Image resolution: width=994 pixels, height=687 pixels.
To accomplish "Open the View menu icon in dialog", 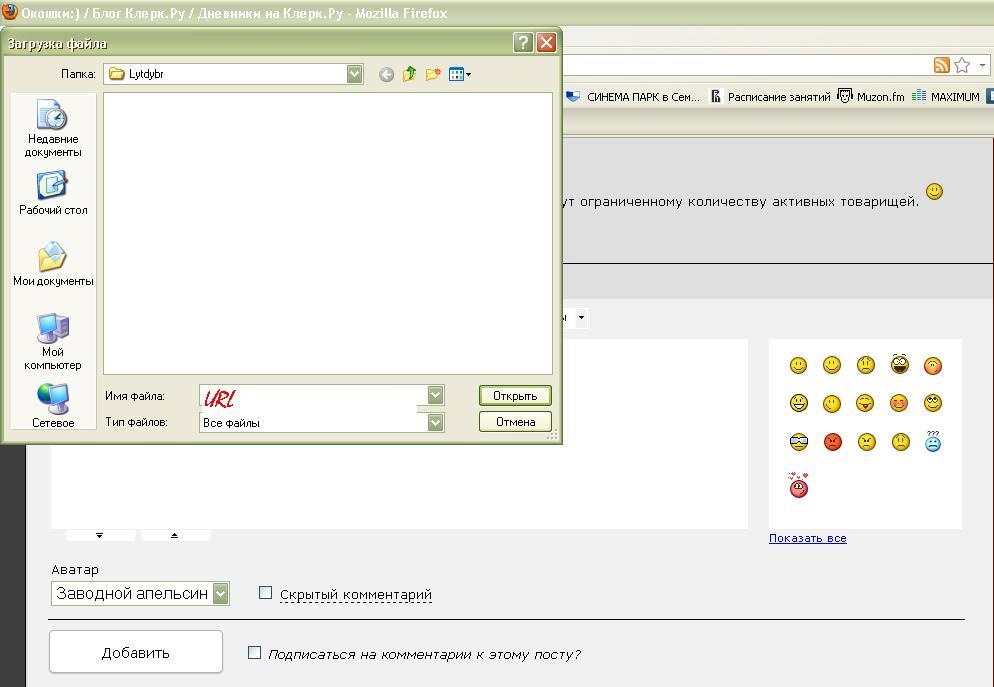I will (460, 74).
